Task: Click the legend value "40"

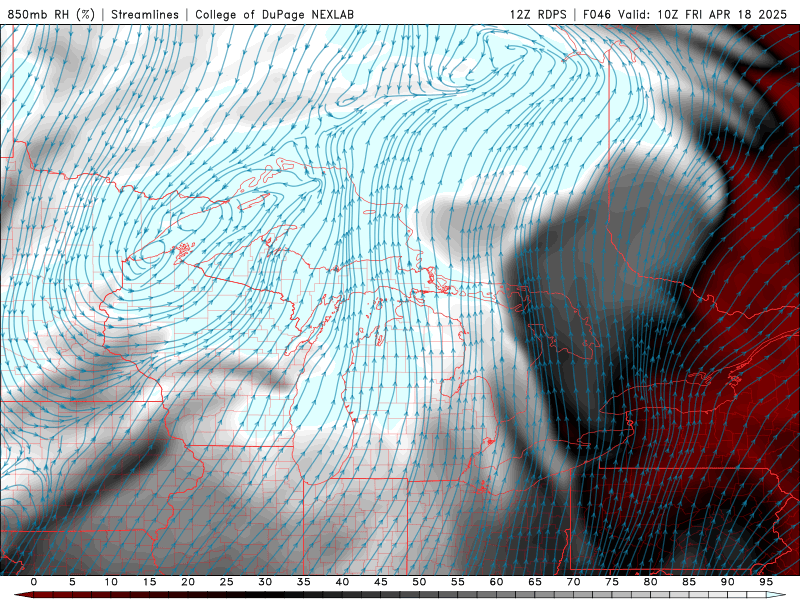Action: pyautogui.click(x=342, y=582)
